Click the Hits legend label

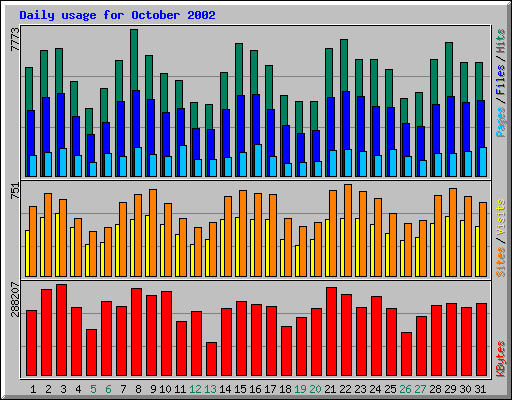tap(501, 41)
